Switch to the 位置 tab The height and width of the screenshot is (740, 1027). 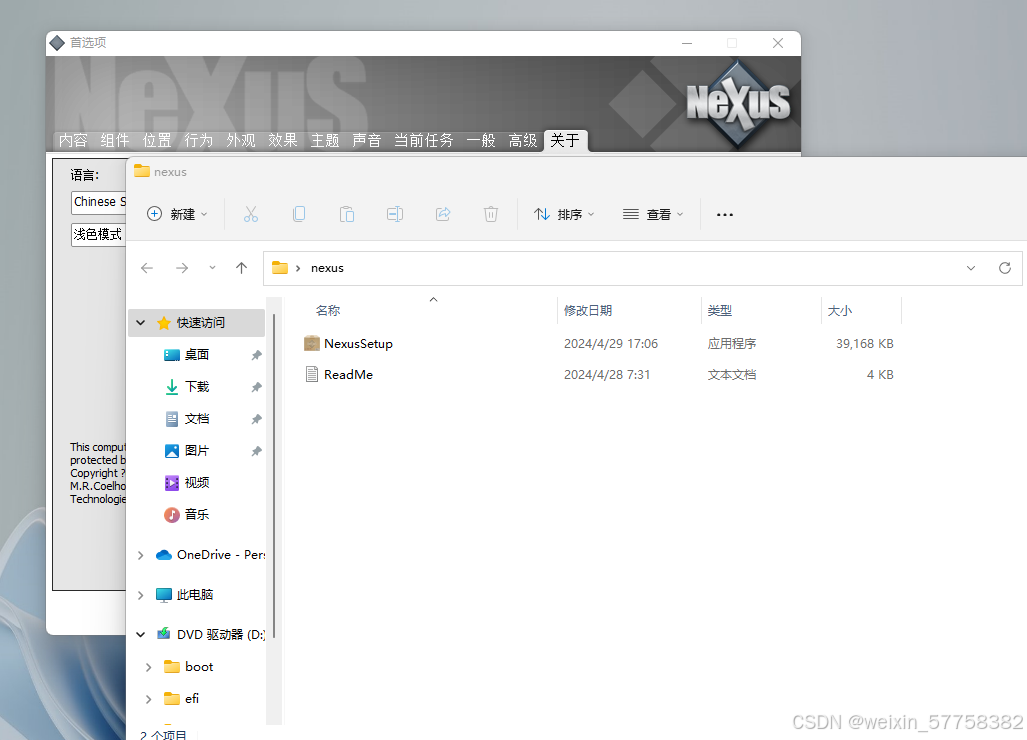point(157,140)
